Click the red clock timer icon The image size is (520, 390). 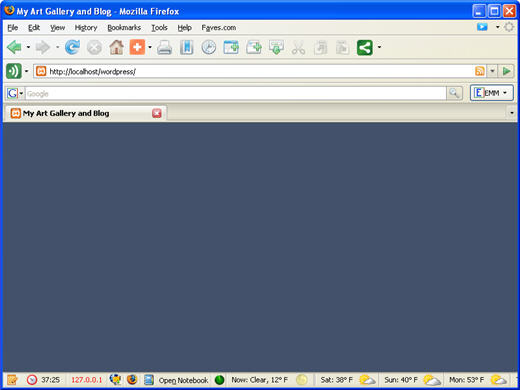(32, 380)
